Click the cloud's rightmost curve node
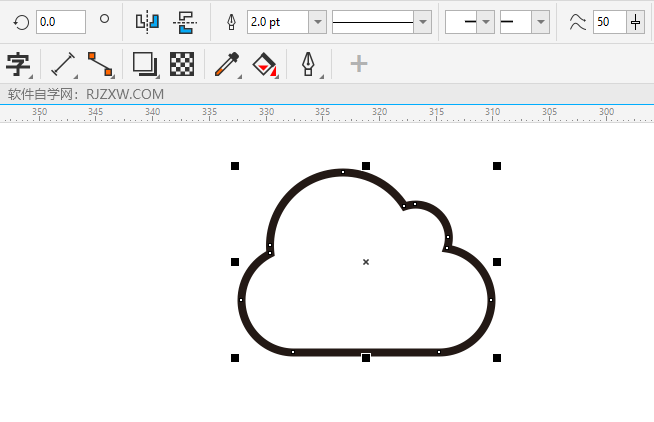654x422 pixels. [491, 300]
